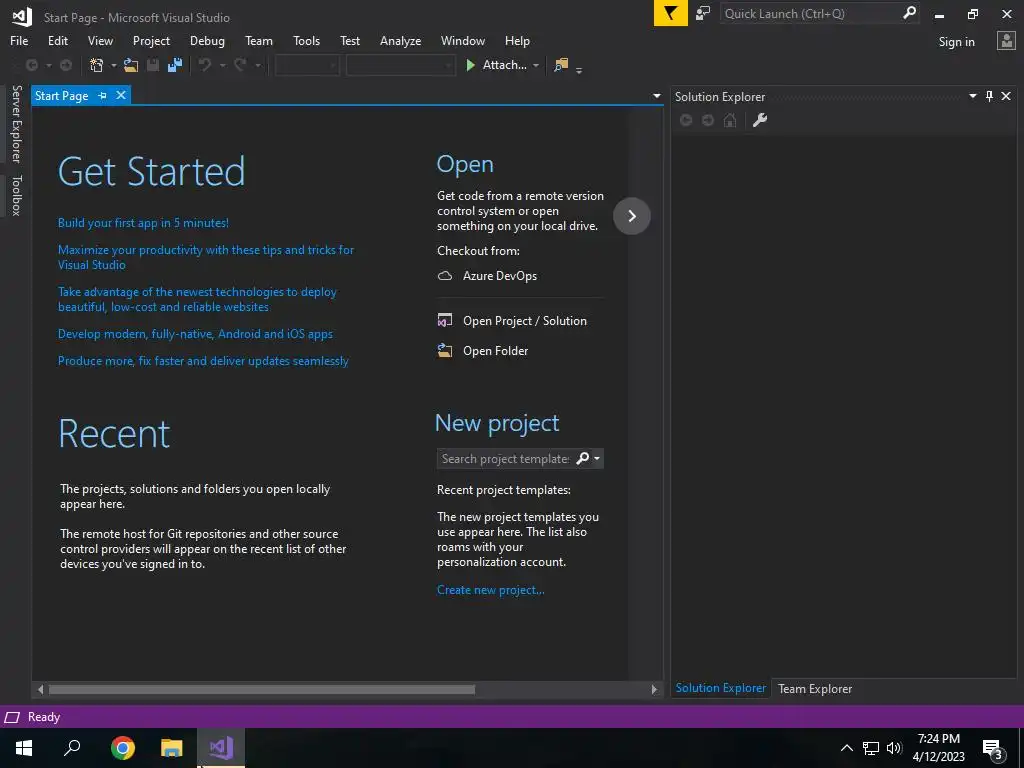Click the Open File toolbar icon
This screenshot has height=768, width=1024.
click(131, 65)
